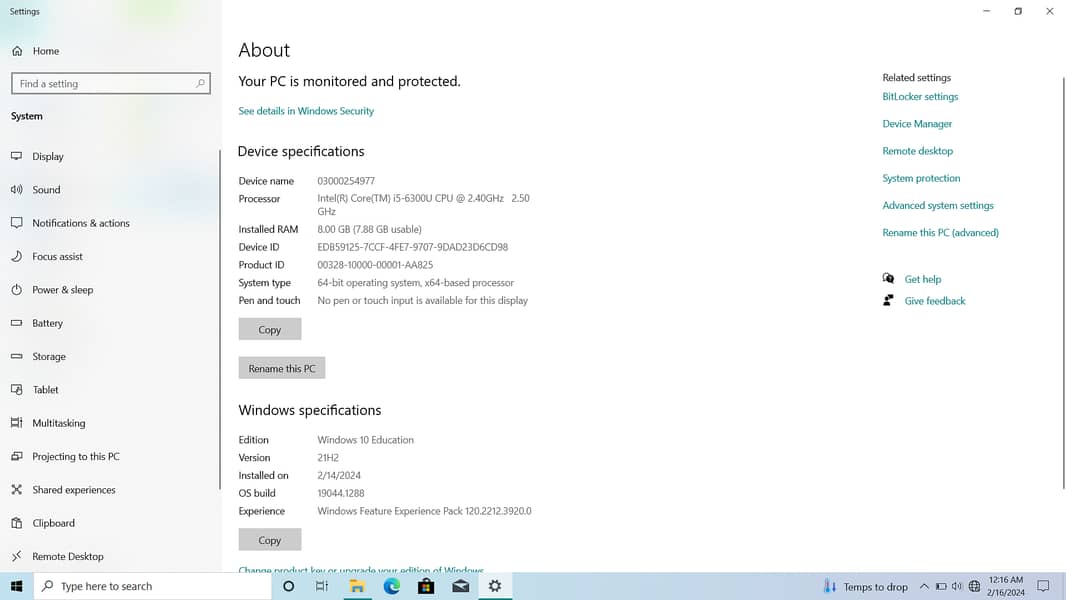Screen dimensions: 1066x600
Task: Open Microsoft Store from taskbar
Action: (426, 586)
